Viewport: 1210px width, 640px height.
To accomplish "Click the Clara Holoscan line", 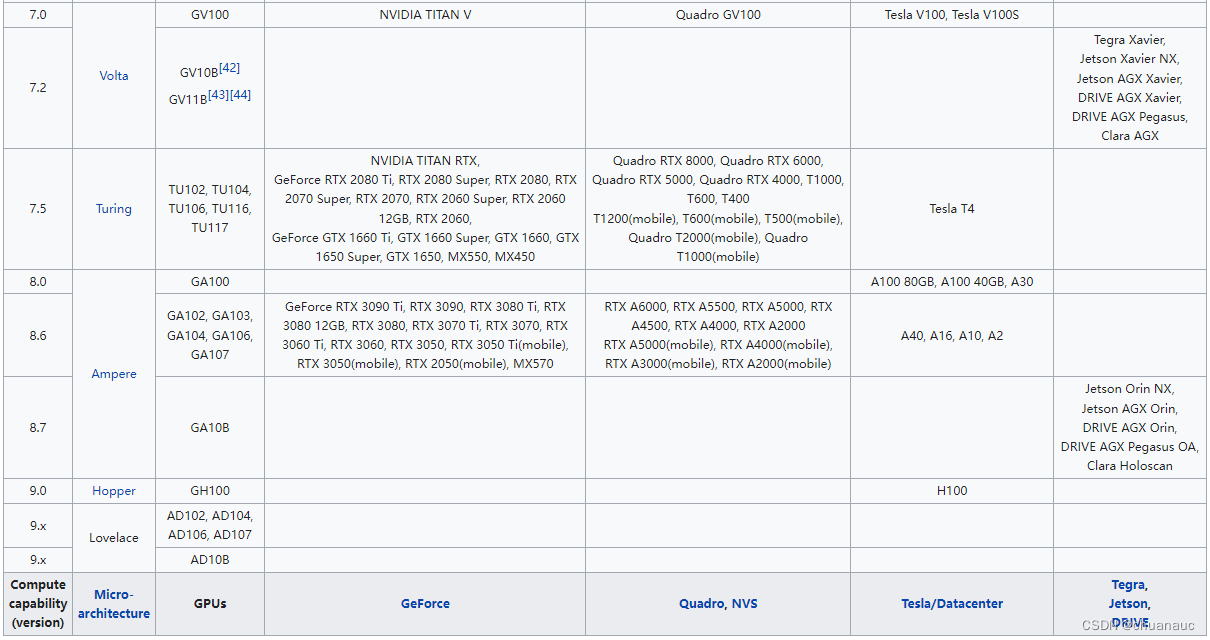I will click(x=1129, y=466).
